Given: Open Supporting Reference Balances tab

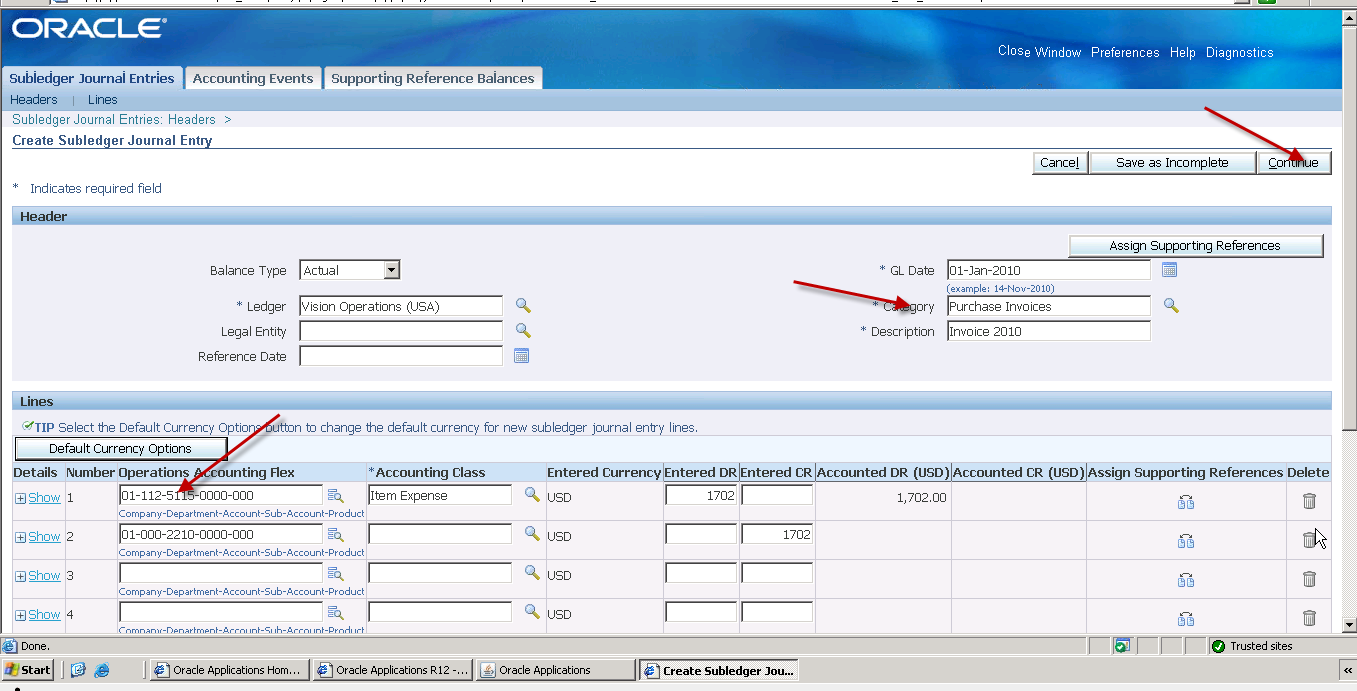Looking at the screenshot, I should click(433, 78).
